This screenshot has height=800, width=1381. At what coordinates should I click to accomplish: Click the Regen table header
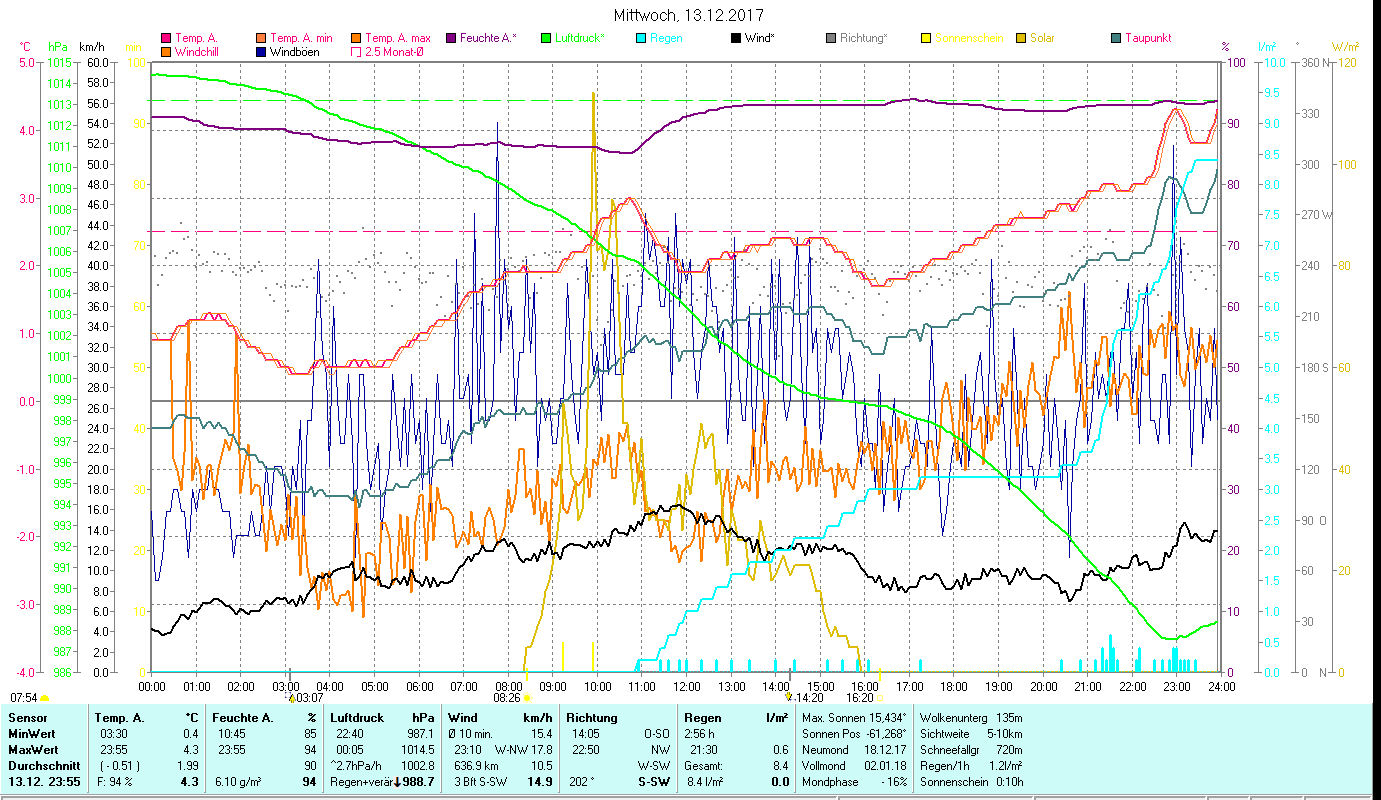(x=701, y=718)
